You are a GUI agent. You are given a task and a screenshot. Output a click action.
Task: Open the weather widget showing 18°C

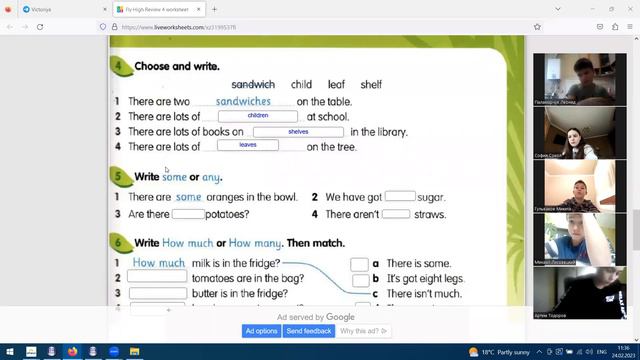click(x=499, y=352)
